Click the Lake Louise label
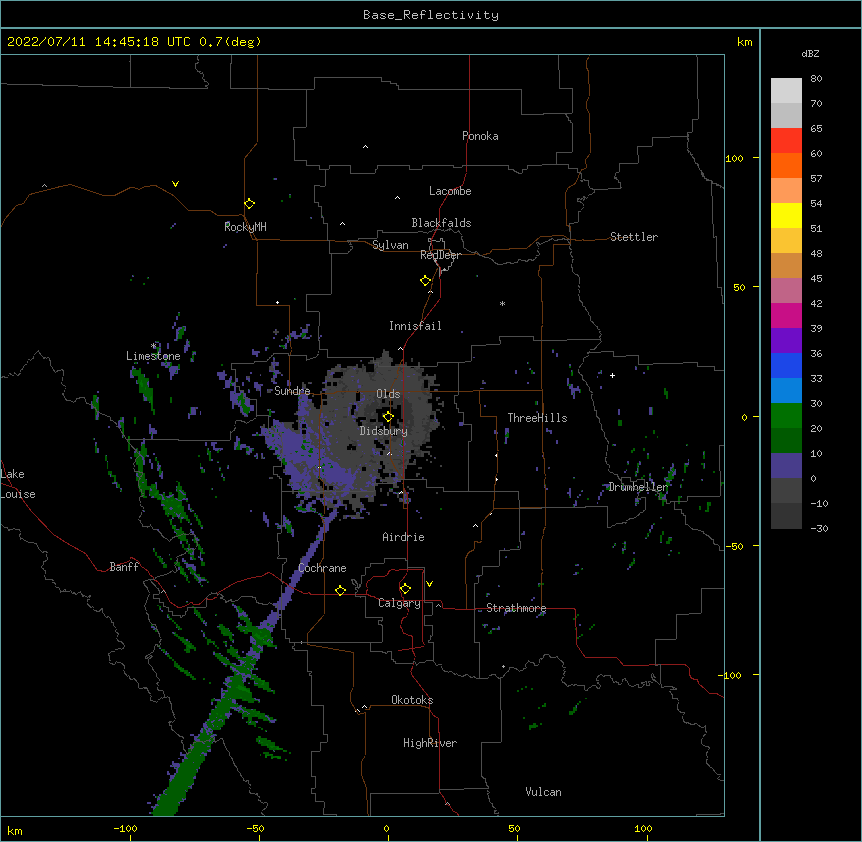The image size is (862, 842). point(18,484)
